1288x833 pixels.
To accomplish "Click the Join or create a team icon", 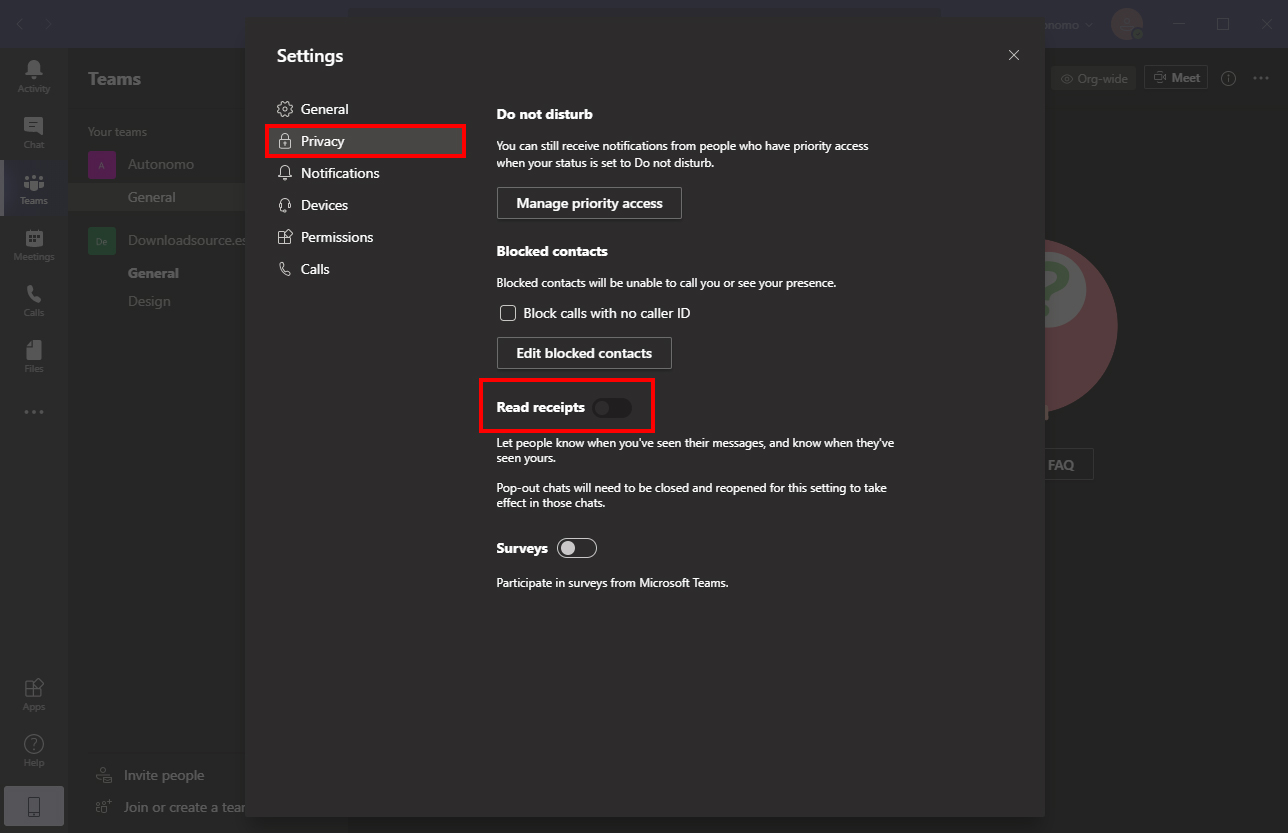I will point(103,807).
